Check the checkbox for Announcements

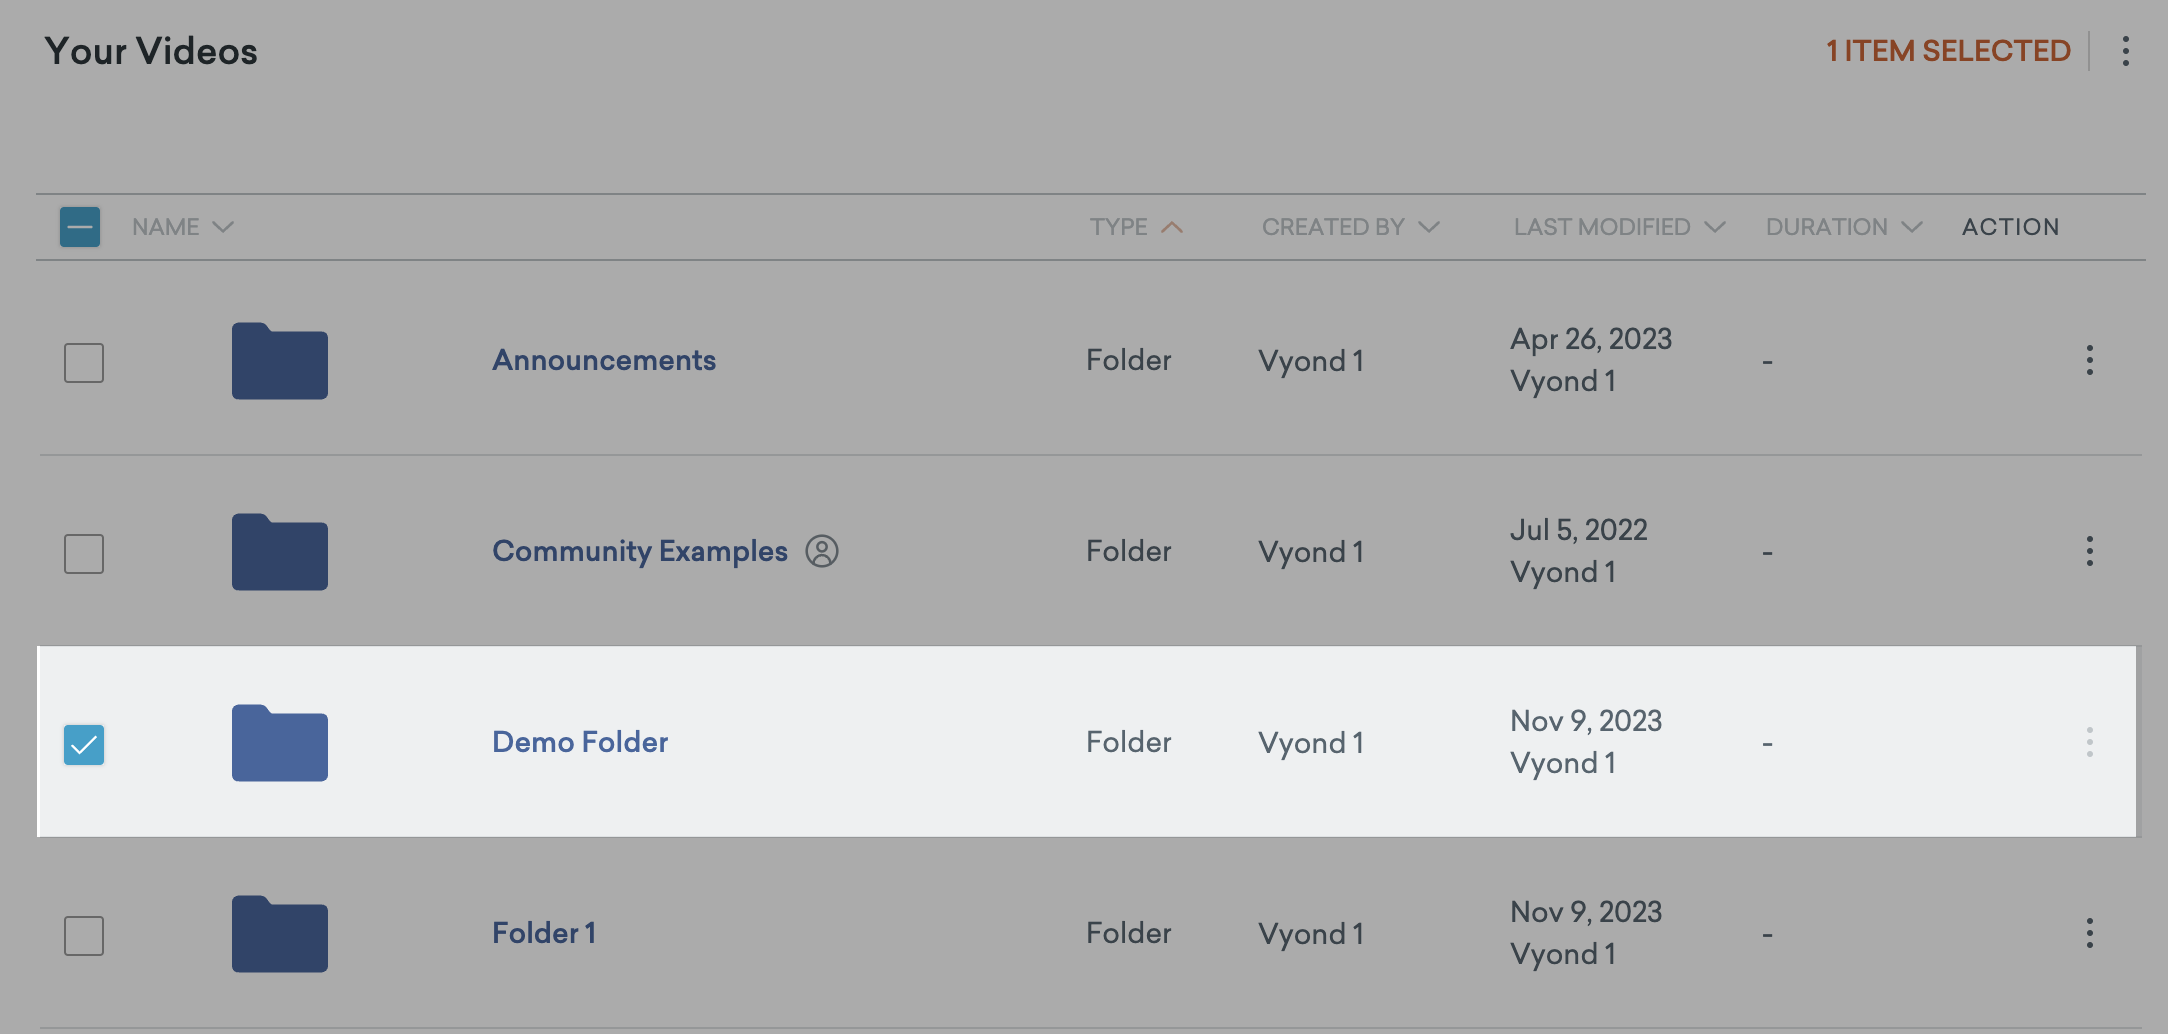[84, 363]
